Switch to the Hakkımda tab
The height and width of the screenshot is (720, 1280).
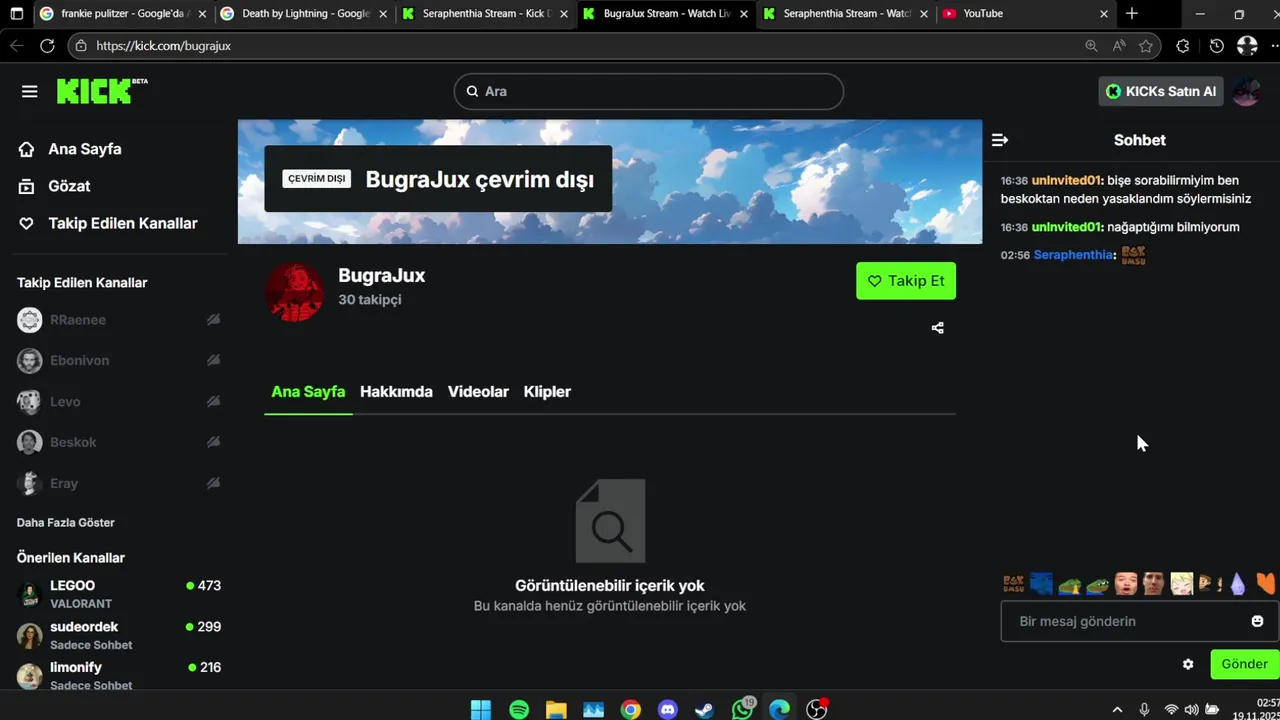click(396, 392)
